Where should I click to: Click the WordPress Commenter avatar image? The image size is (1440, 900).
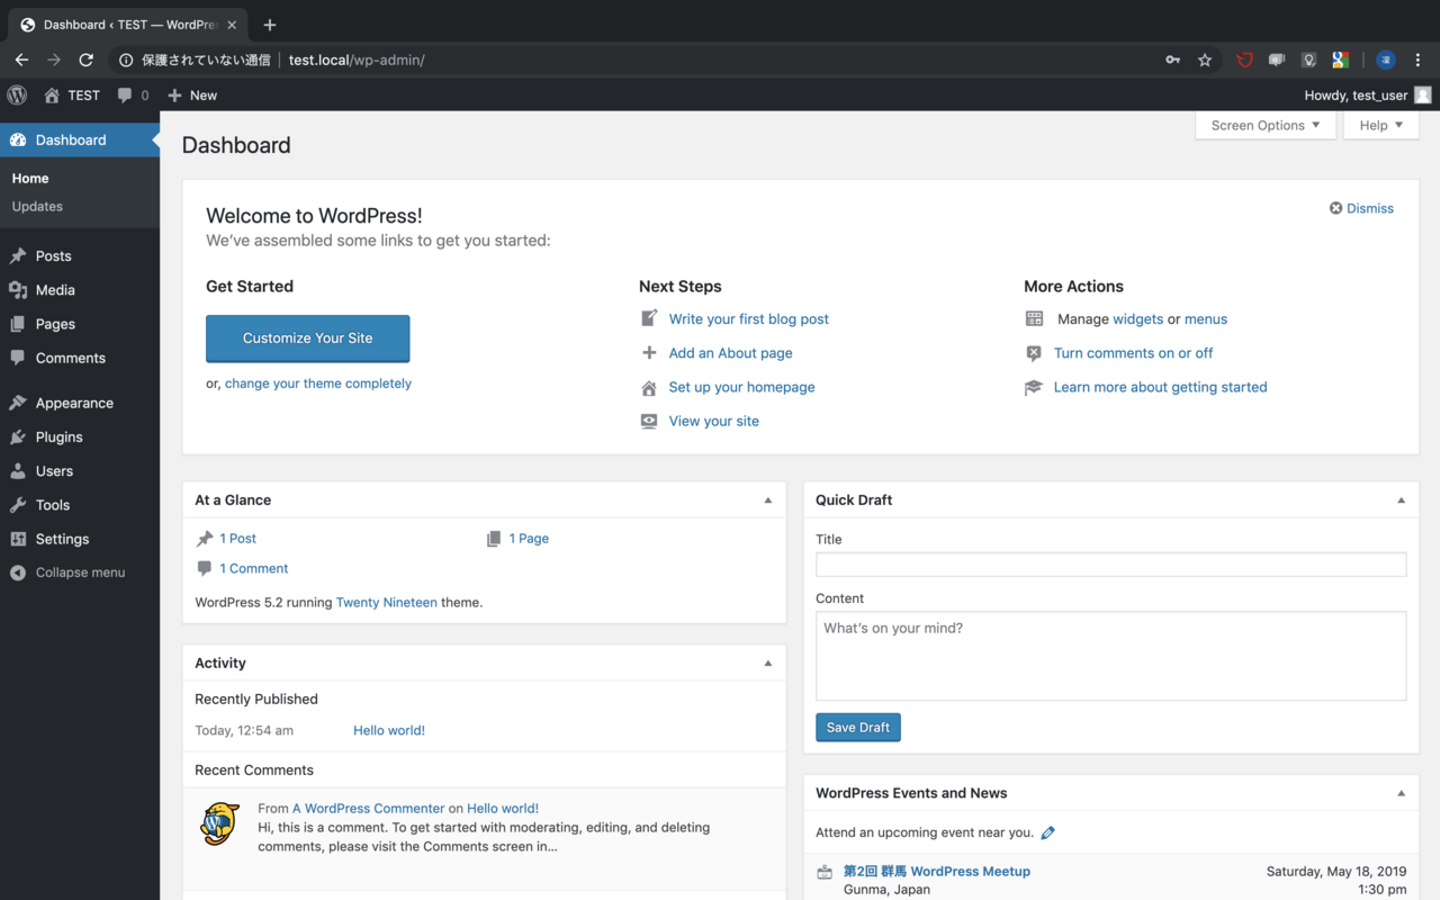pos(220,824)
